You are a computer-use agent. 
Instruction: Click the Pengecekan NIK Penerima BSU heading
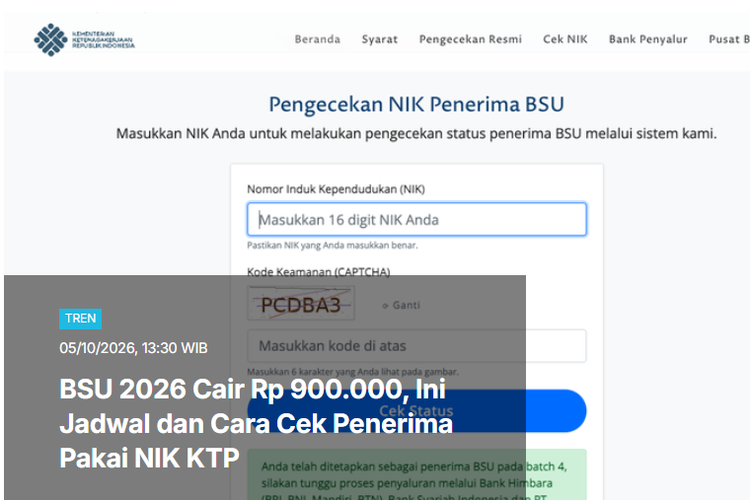[417, 104]
